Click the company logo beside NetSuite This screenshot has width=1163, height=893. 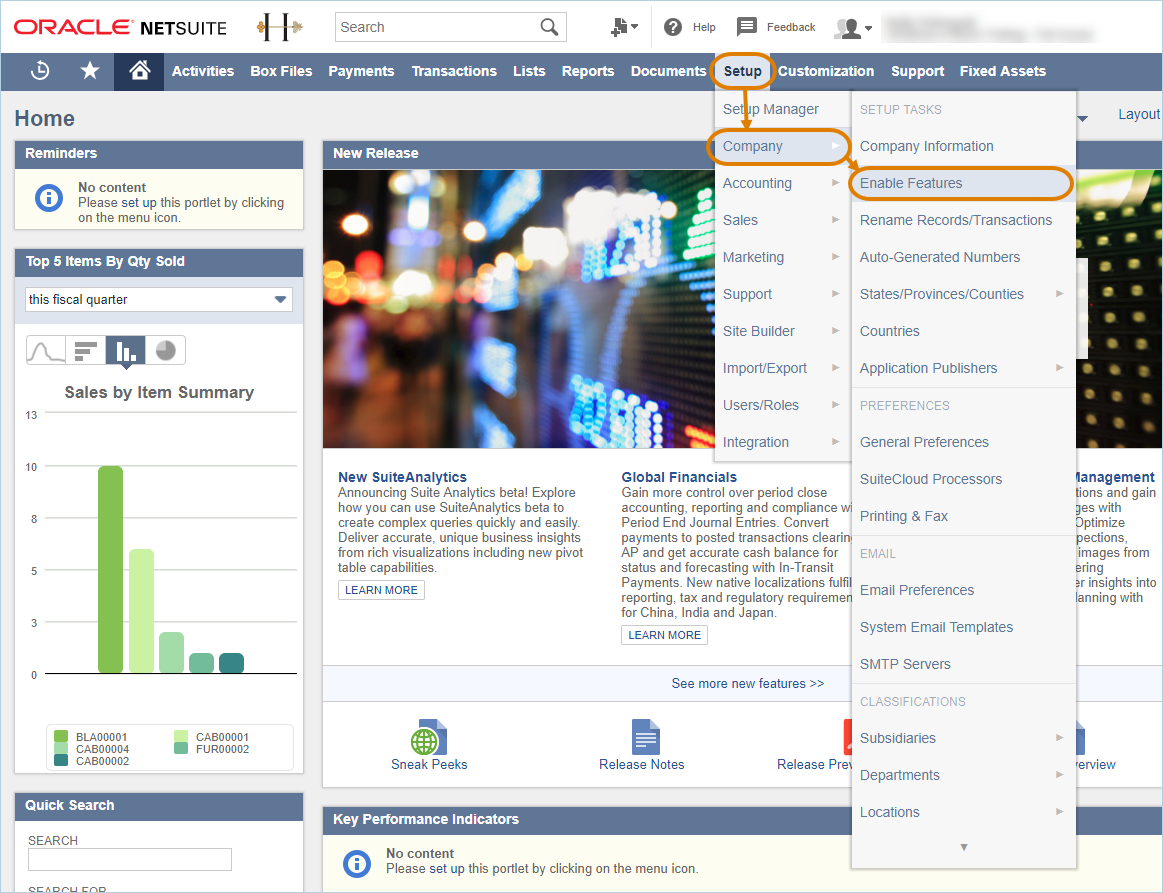pyautogui.click(x=280, y=27)
